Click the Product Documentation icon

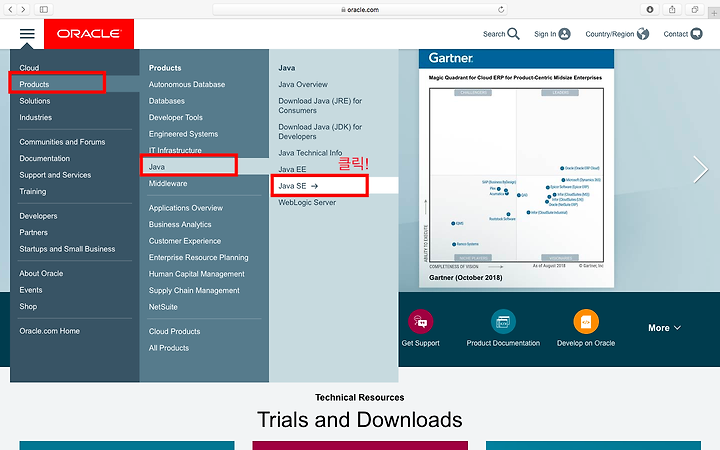pyautogui.click(x=503, y=321)
